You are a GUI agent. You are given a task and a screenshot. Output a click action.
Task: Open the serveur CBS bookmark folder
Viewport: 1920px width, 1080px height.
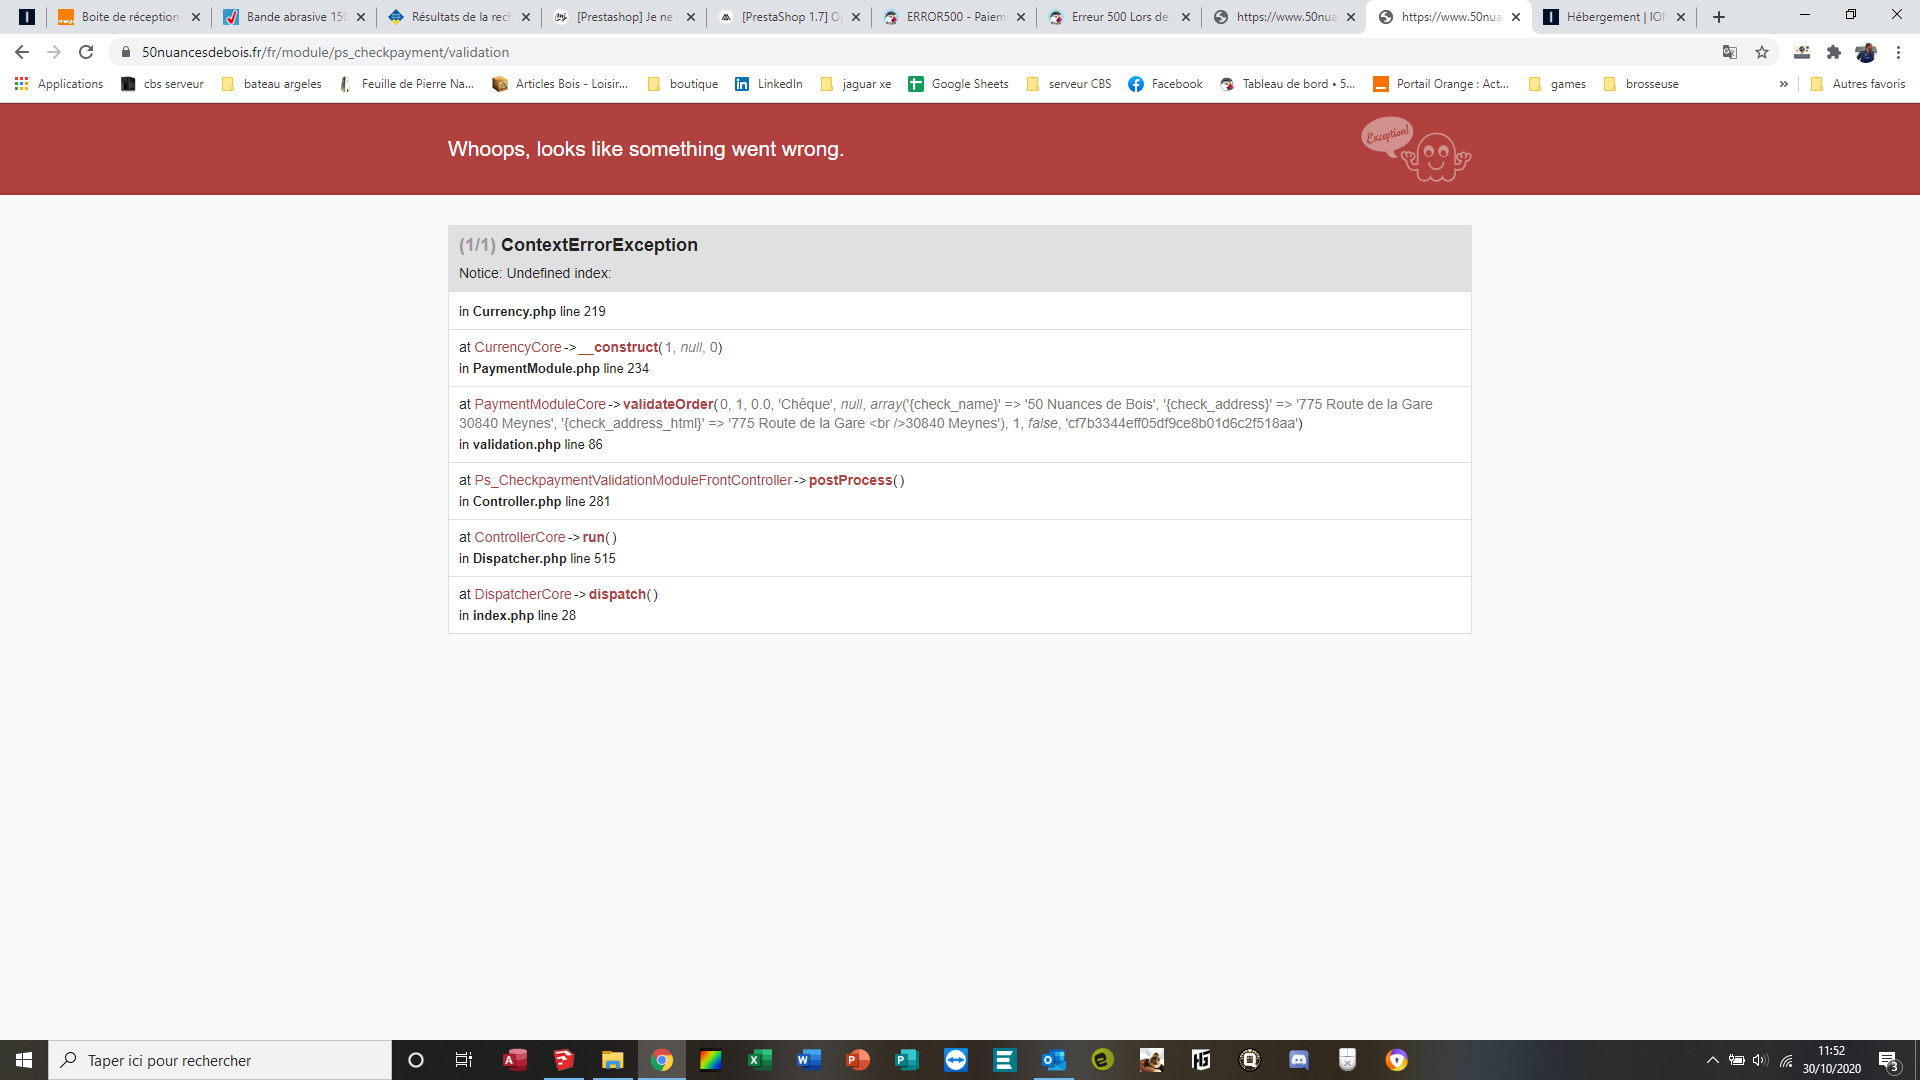pyautogui.click(x=1069, y=84)
